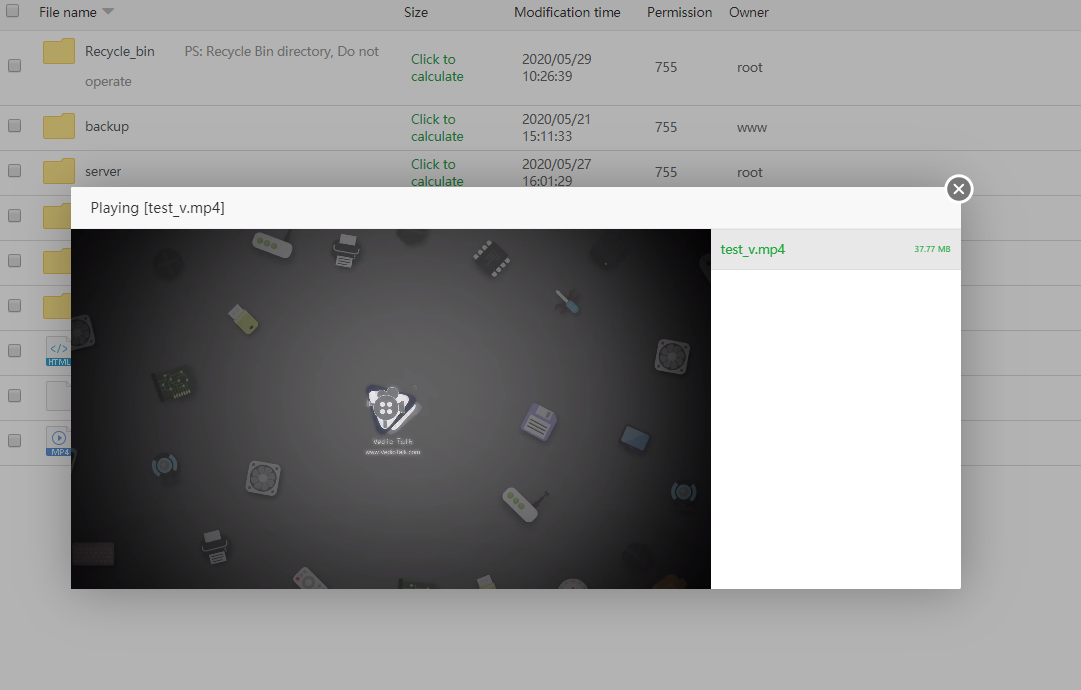
Task: Sort using the File name arrow
Action: click(x=108, y=12)
